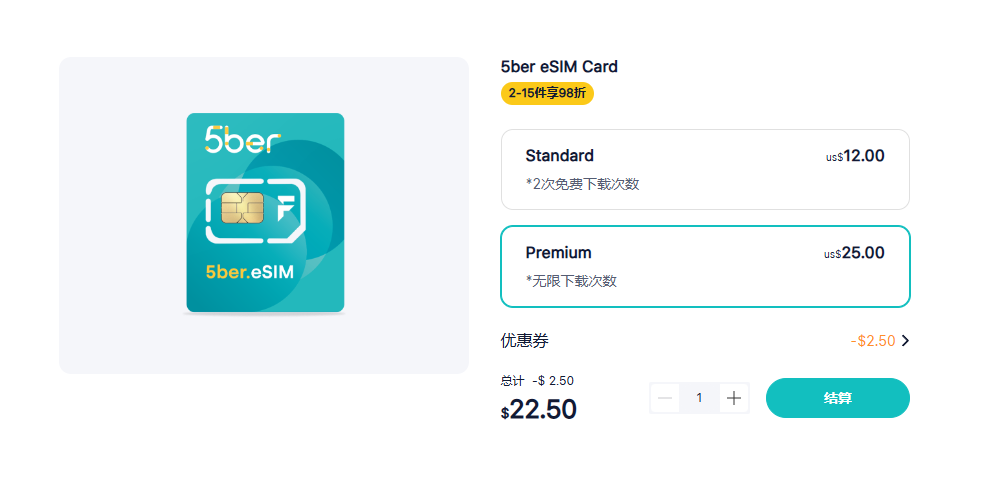Click the quantity input field showing 1
This screenshot has height=504, width=1006.
(x=699, y=398)
